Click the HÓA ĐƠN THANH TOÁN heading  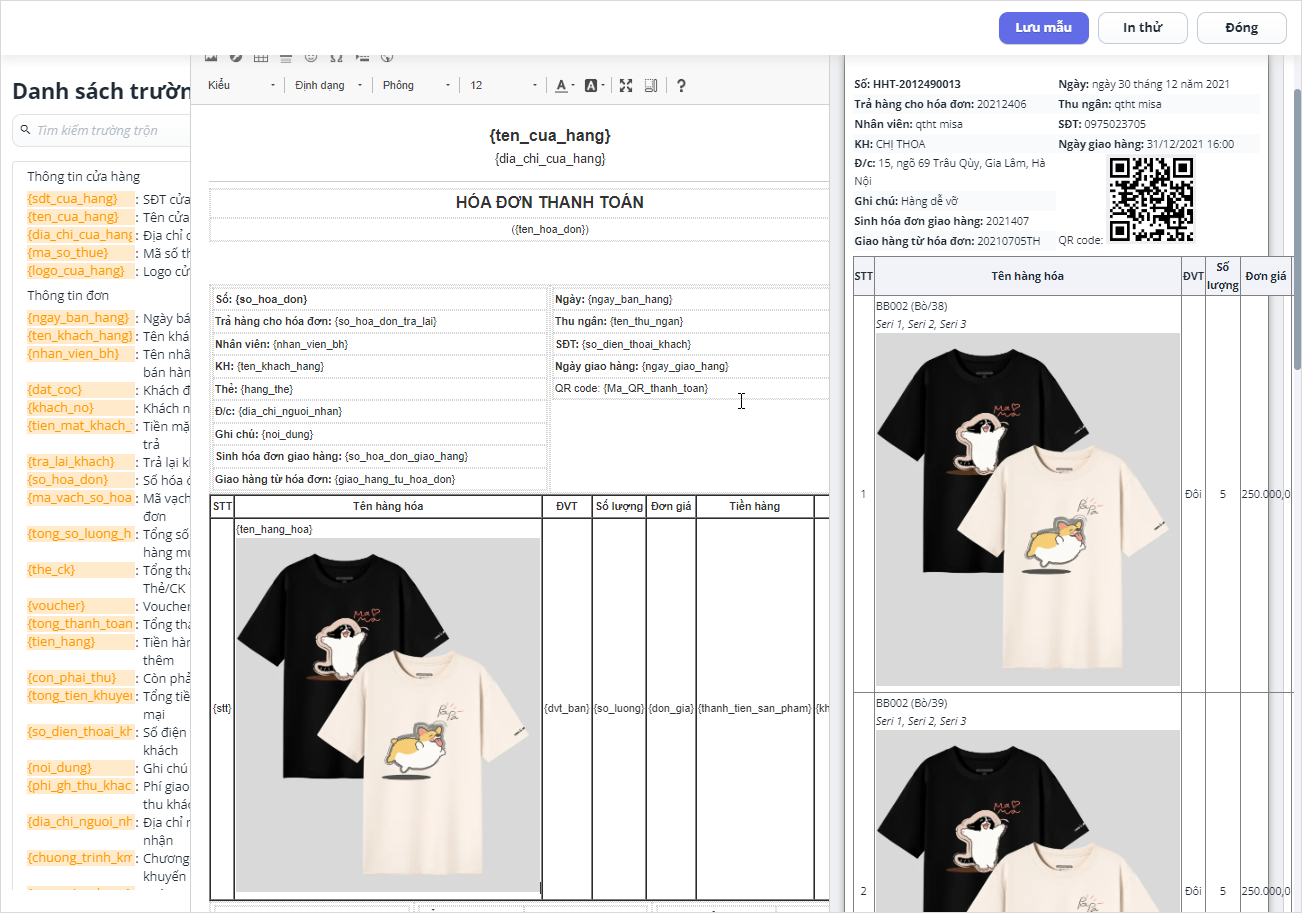coord(550,202)
